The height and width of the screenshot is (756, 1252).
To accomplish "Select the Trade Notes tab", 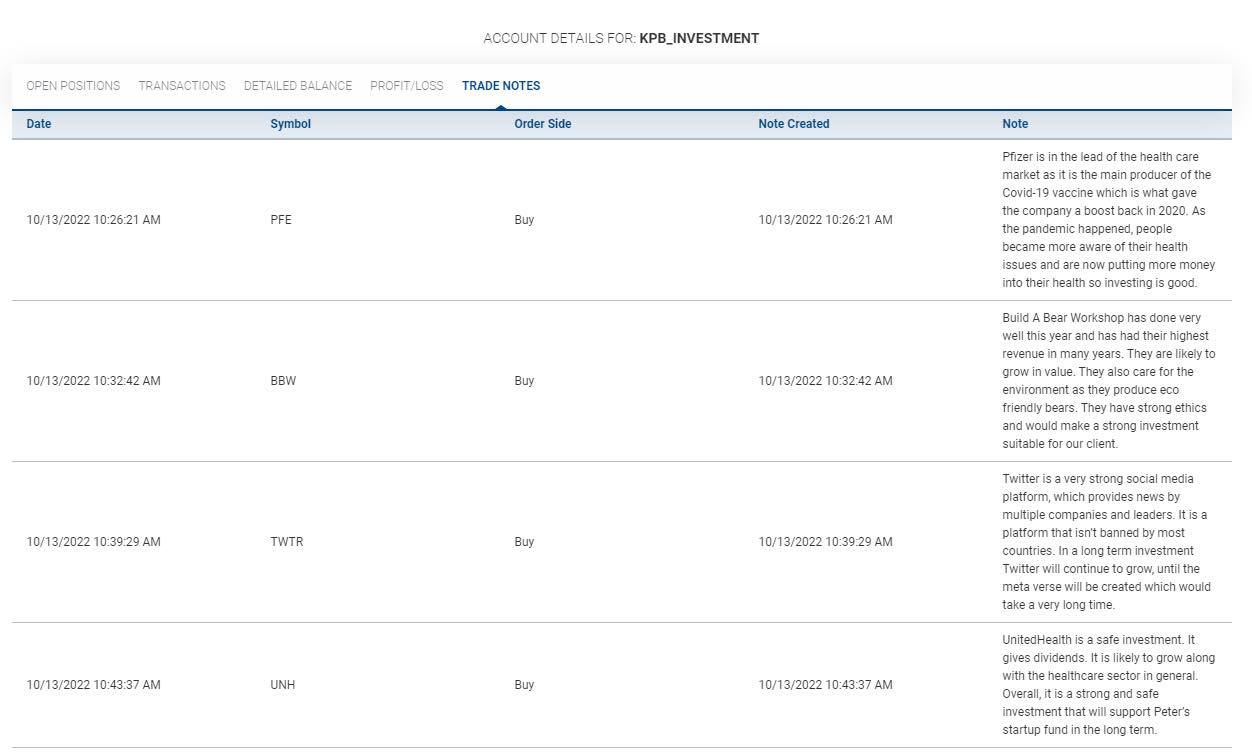I will pos(501,86).
